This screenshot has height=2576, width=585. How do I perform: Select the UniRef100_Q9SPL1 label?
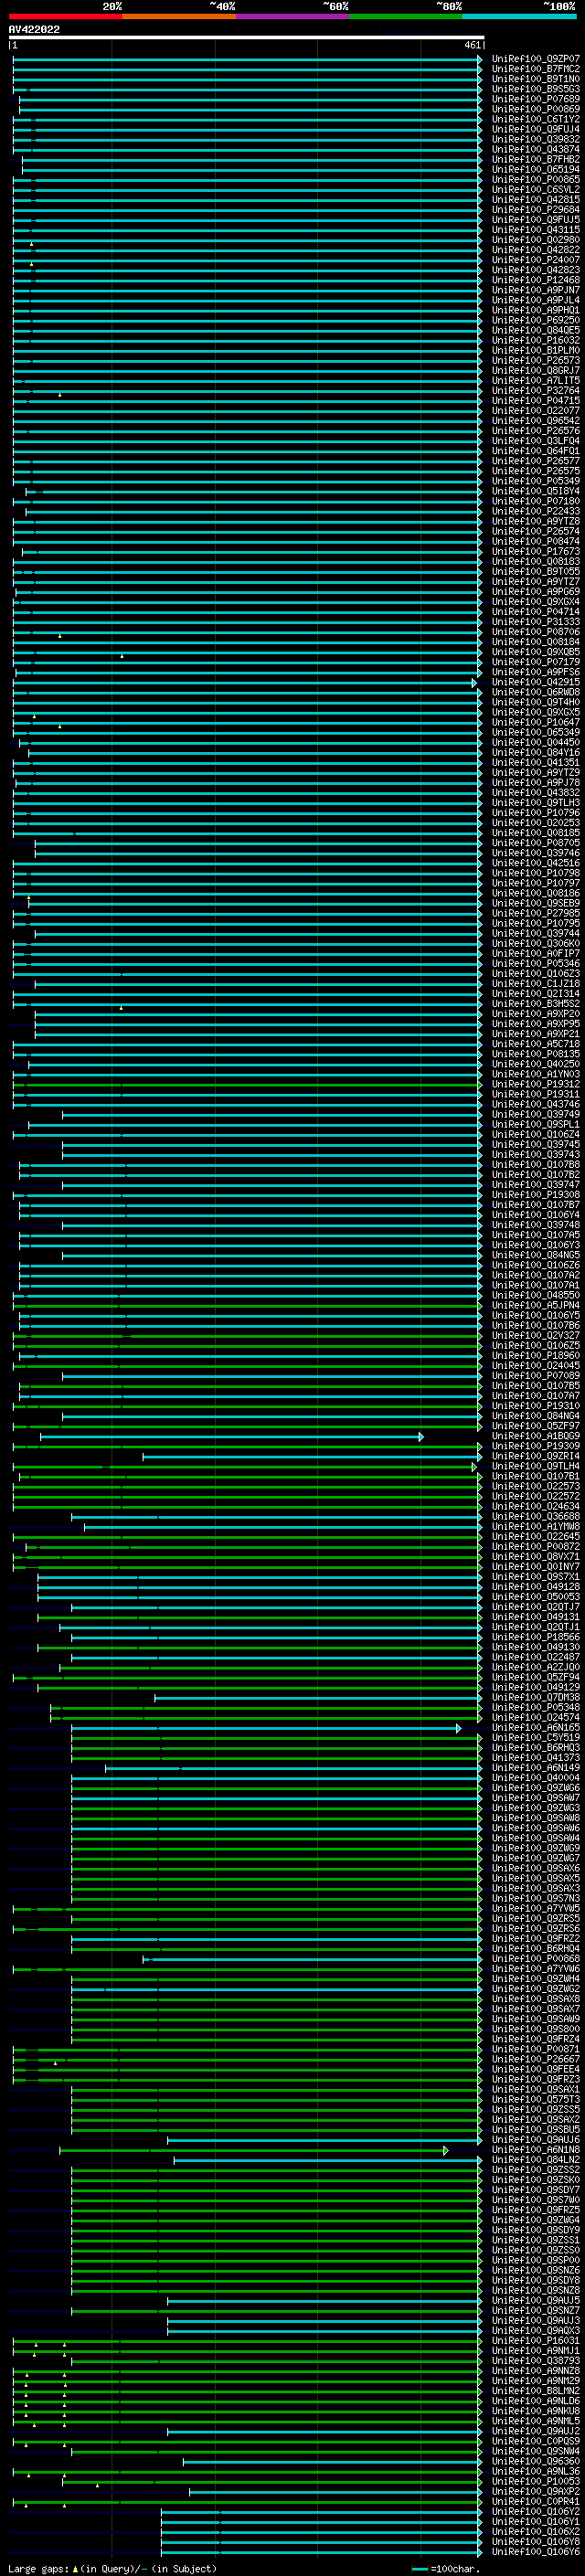coord(535,1124)
